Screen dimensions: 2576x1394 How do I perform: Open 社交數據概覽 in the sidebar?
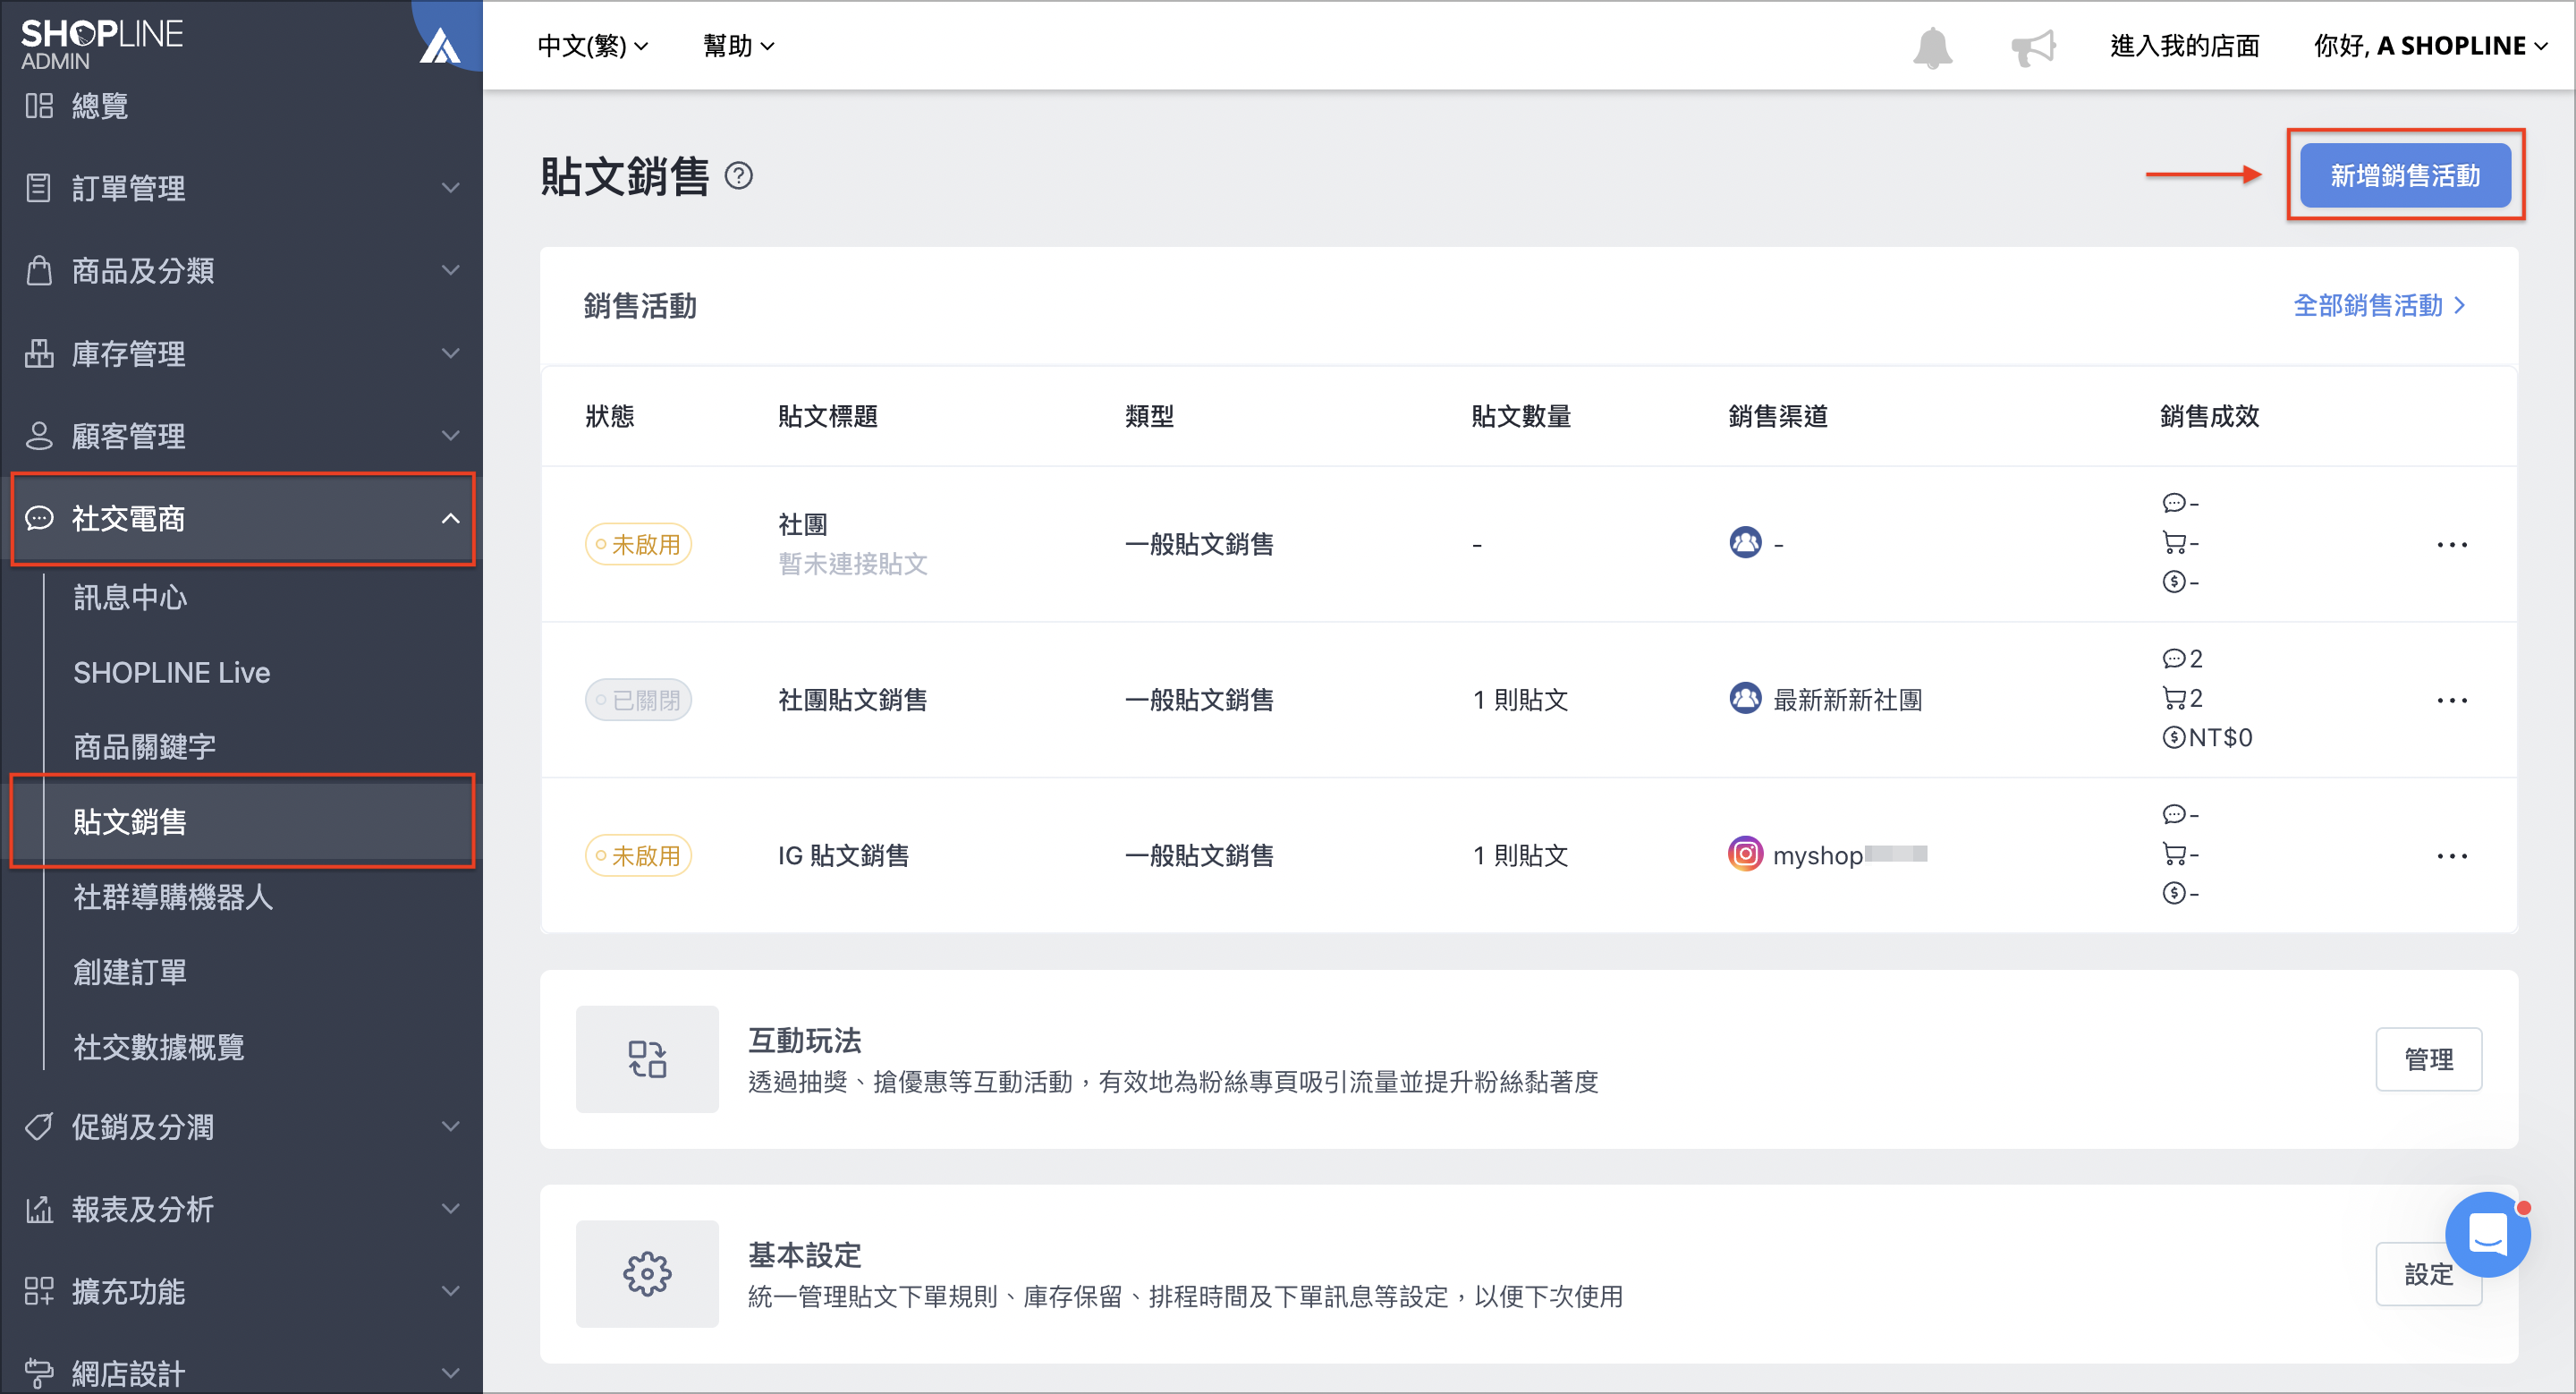pos(158,1046)
